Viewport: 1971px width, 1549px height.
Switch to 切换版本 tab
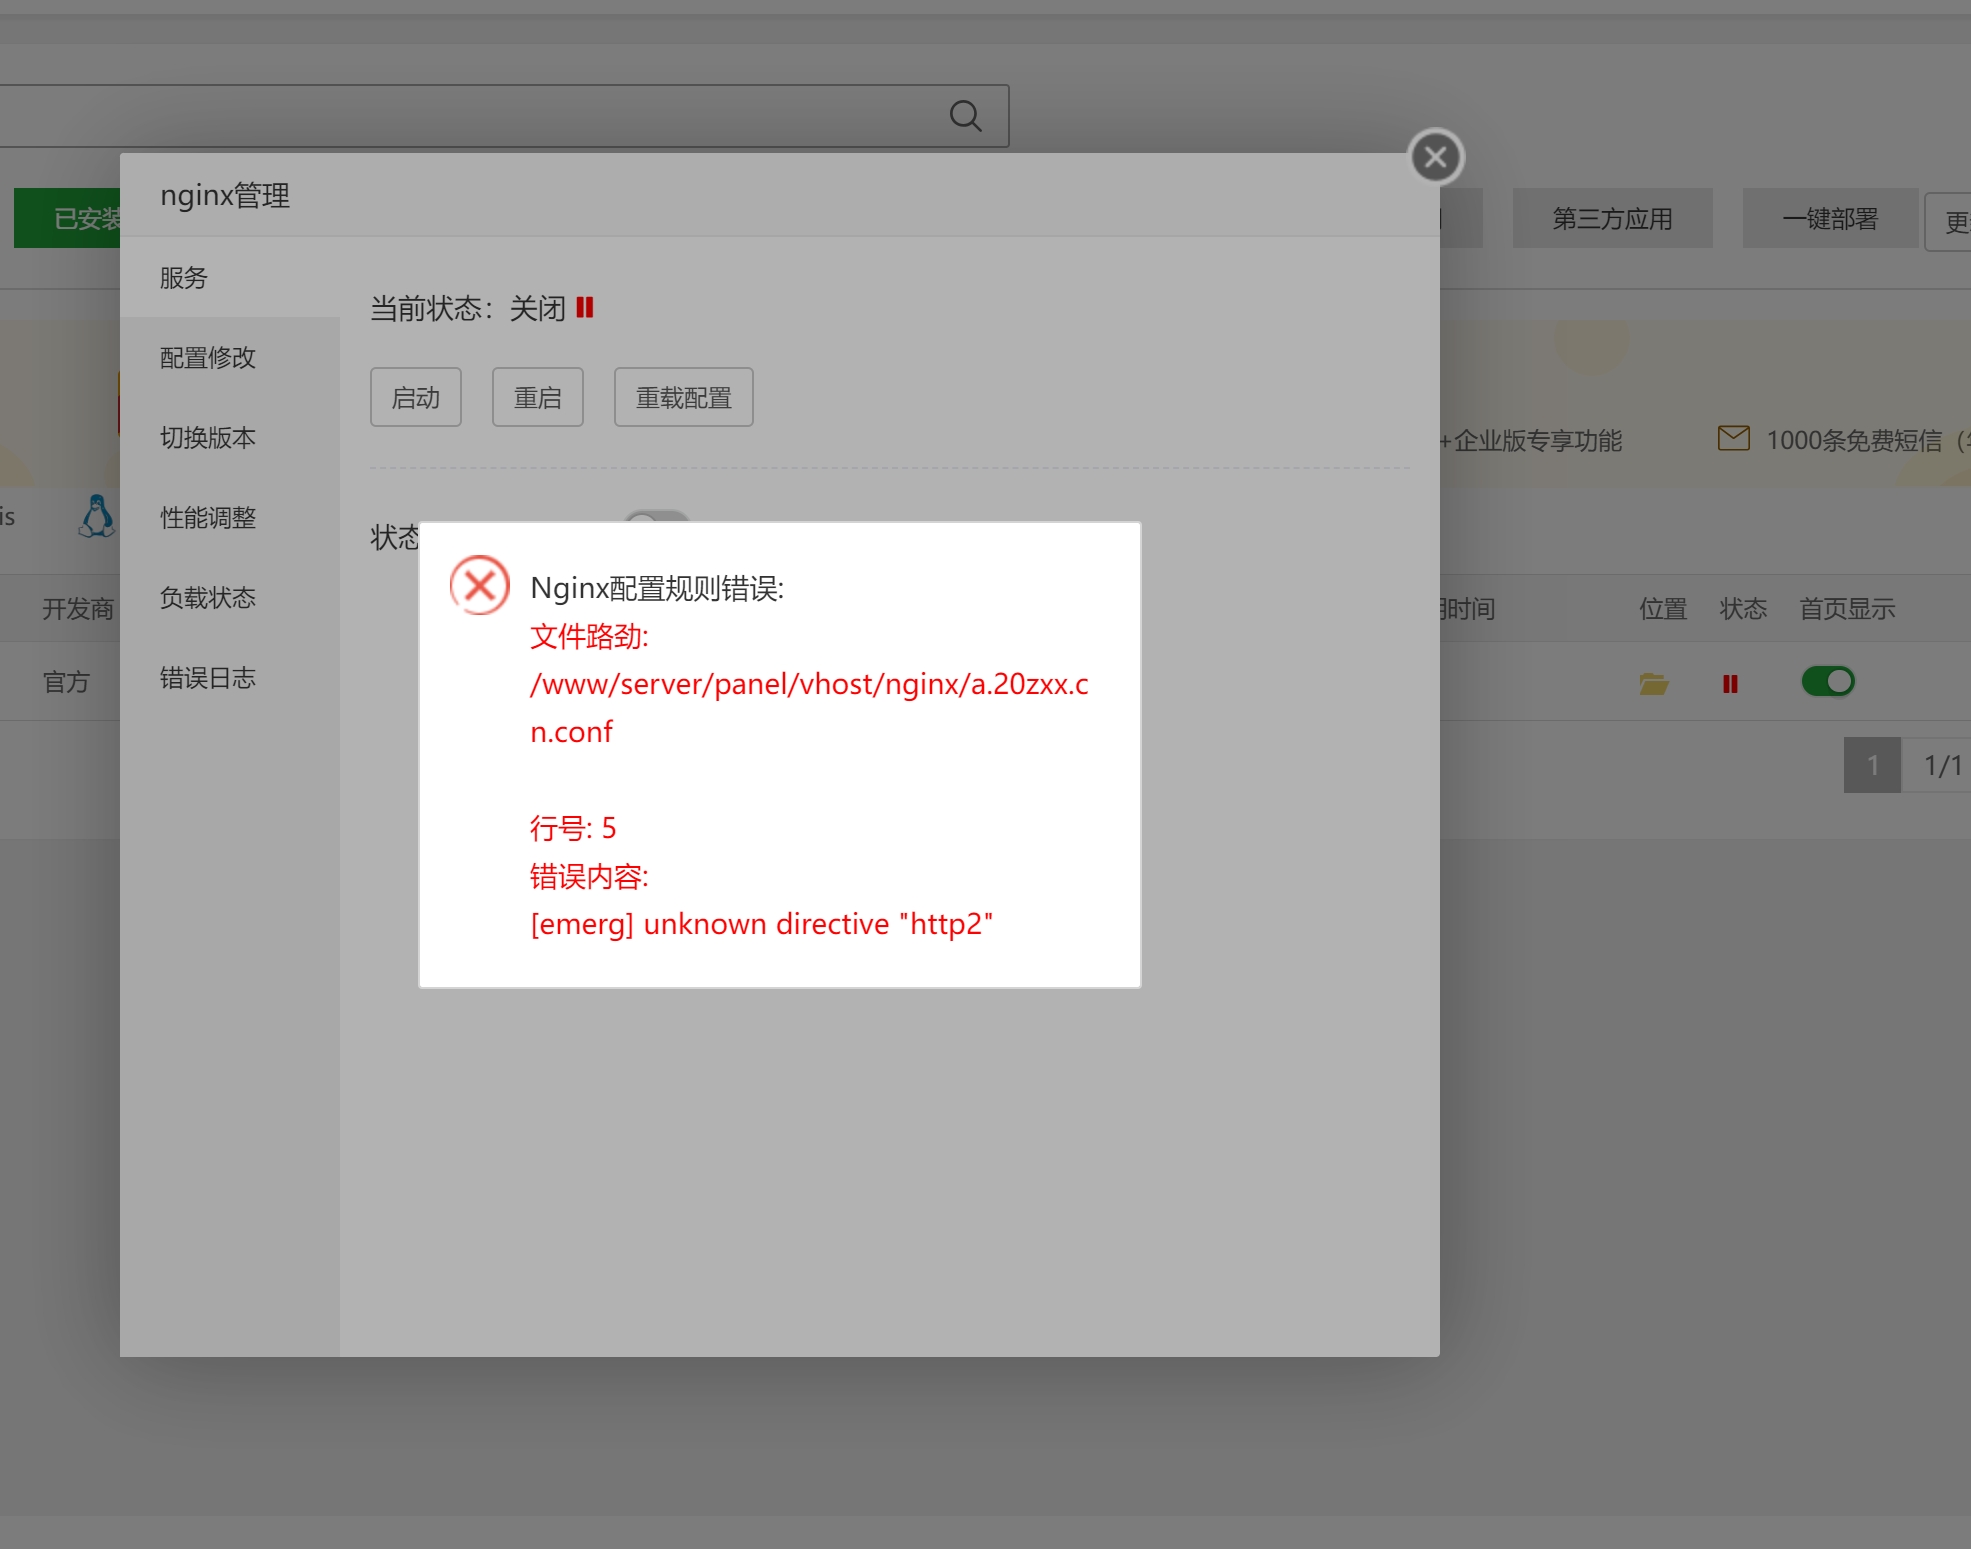click(230, 438)
